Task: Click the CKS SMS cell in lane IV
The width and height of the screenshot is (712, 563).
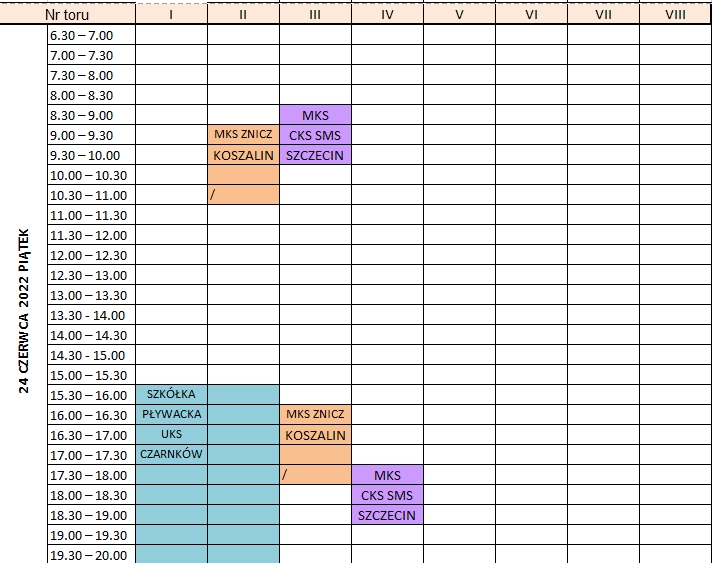Action: (387, 495)
